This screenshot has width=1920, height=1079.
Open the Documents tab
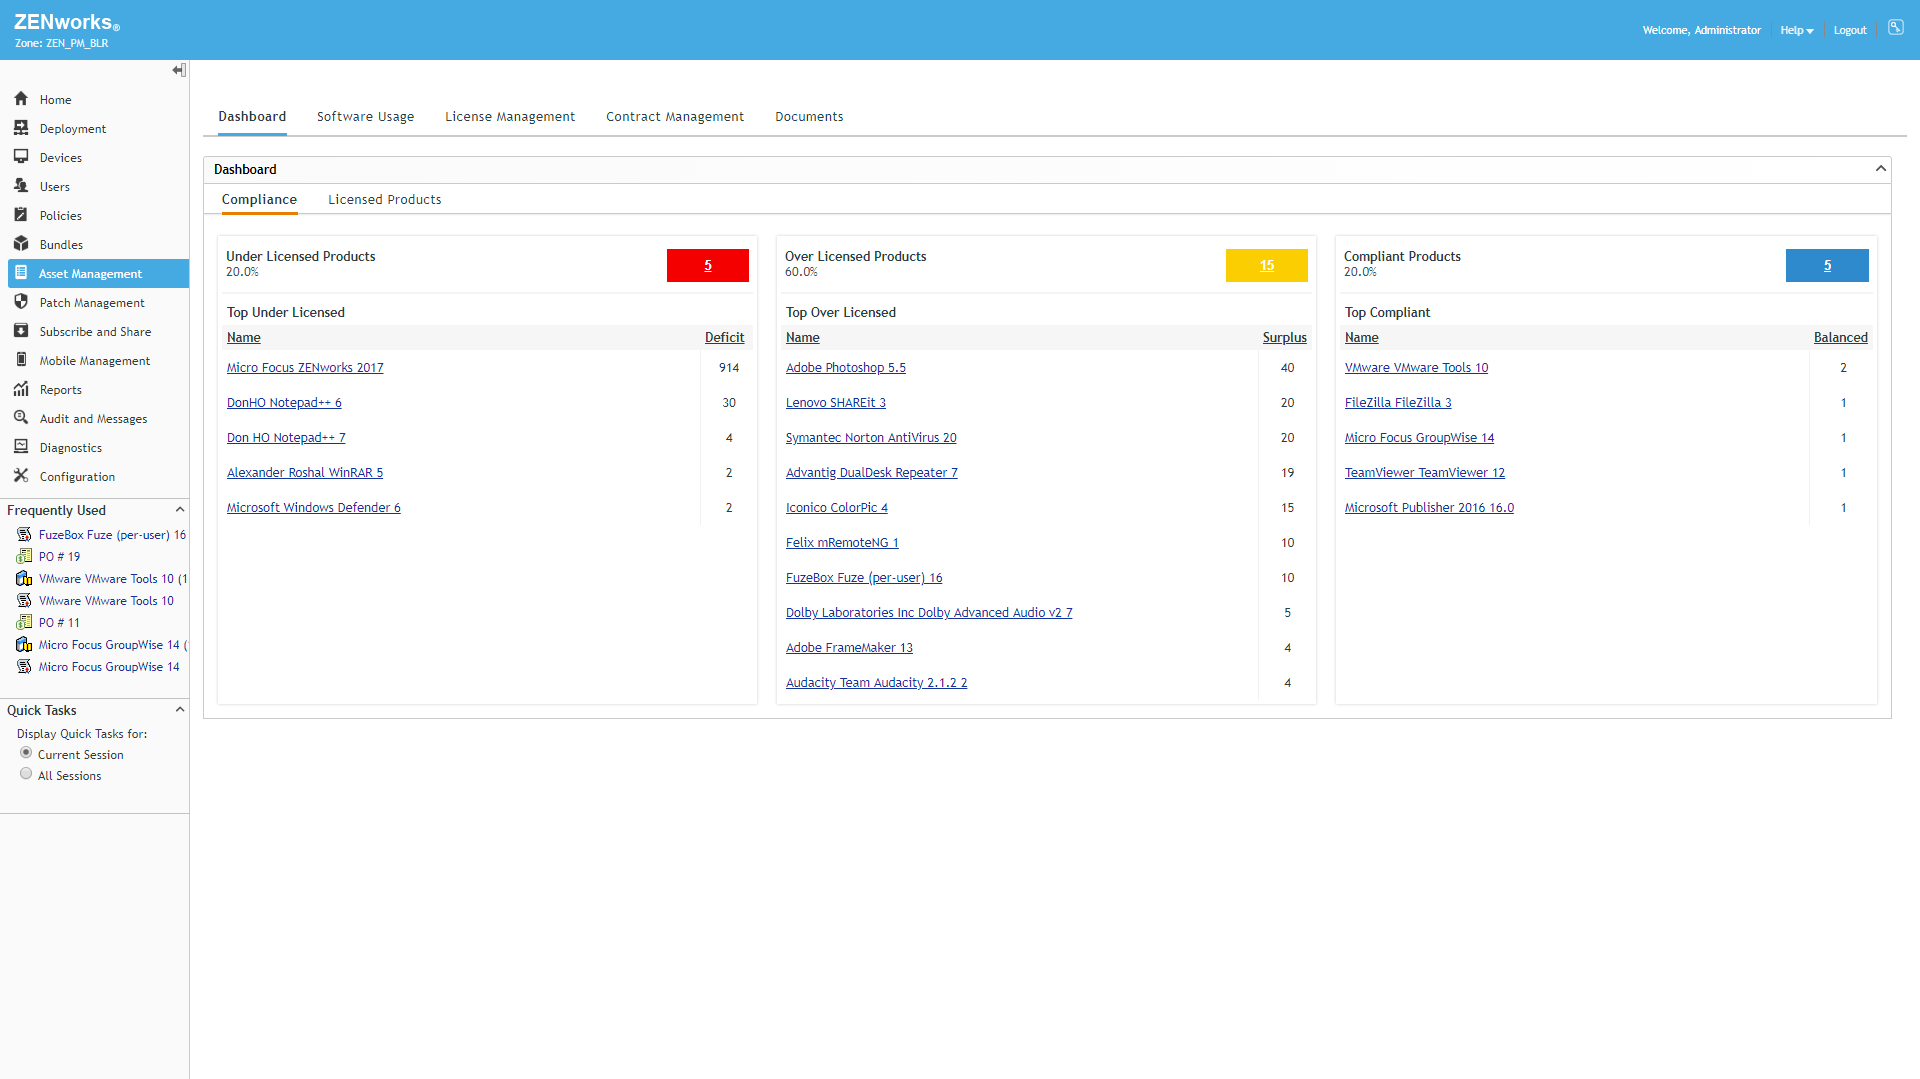(809, 117)
